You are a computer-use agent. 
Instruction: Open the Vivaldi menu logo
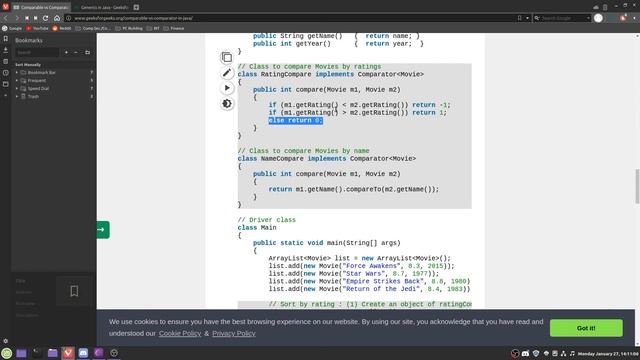tap(5, 7)
